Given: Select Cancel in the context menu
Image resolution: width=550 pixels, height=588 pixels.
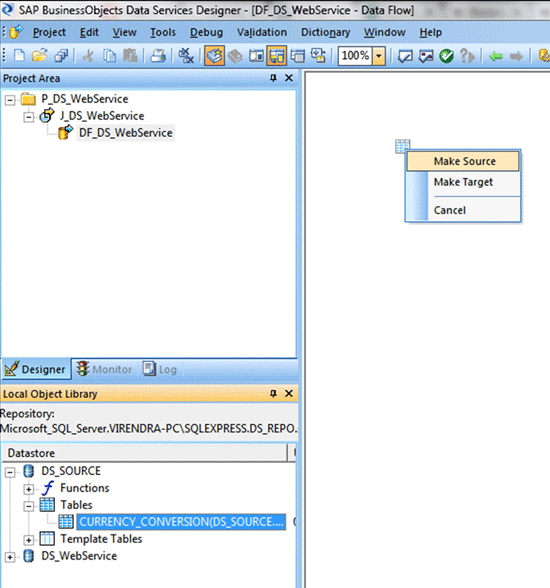Looking at the screenshot, I should [x=450, y=210].
